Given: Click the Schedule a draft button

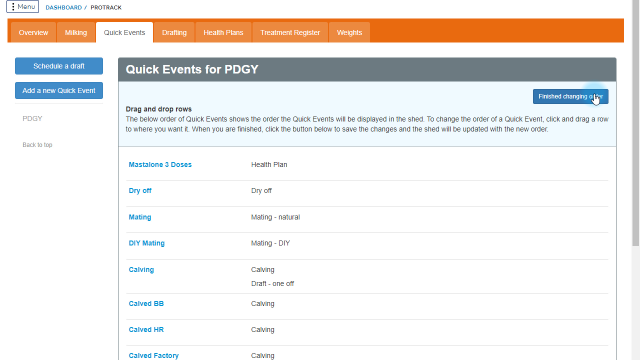Looking at the screenshot, I should [x=59, y=66].
